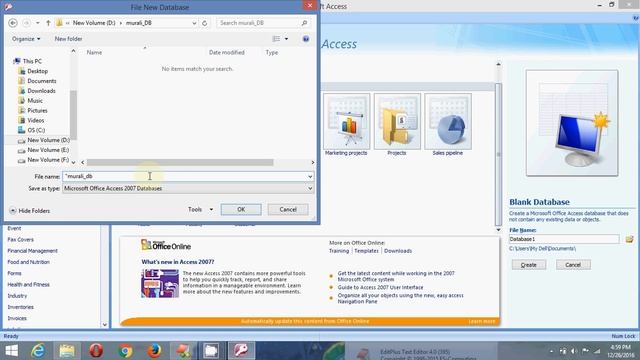This screenshot has height=360, width=640.
Task: Open Organize dropdown menu
Action: 26,39
